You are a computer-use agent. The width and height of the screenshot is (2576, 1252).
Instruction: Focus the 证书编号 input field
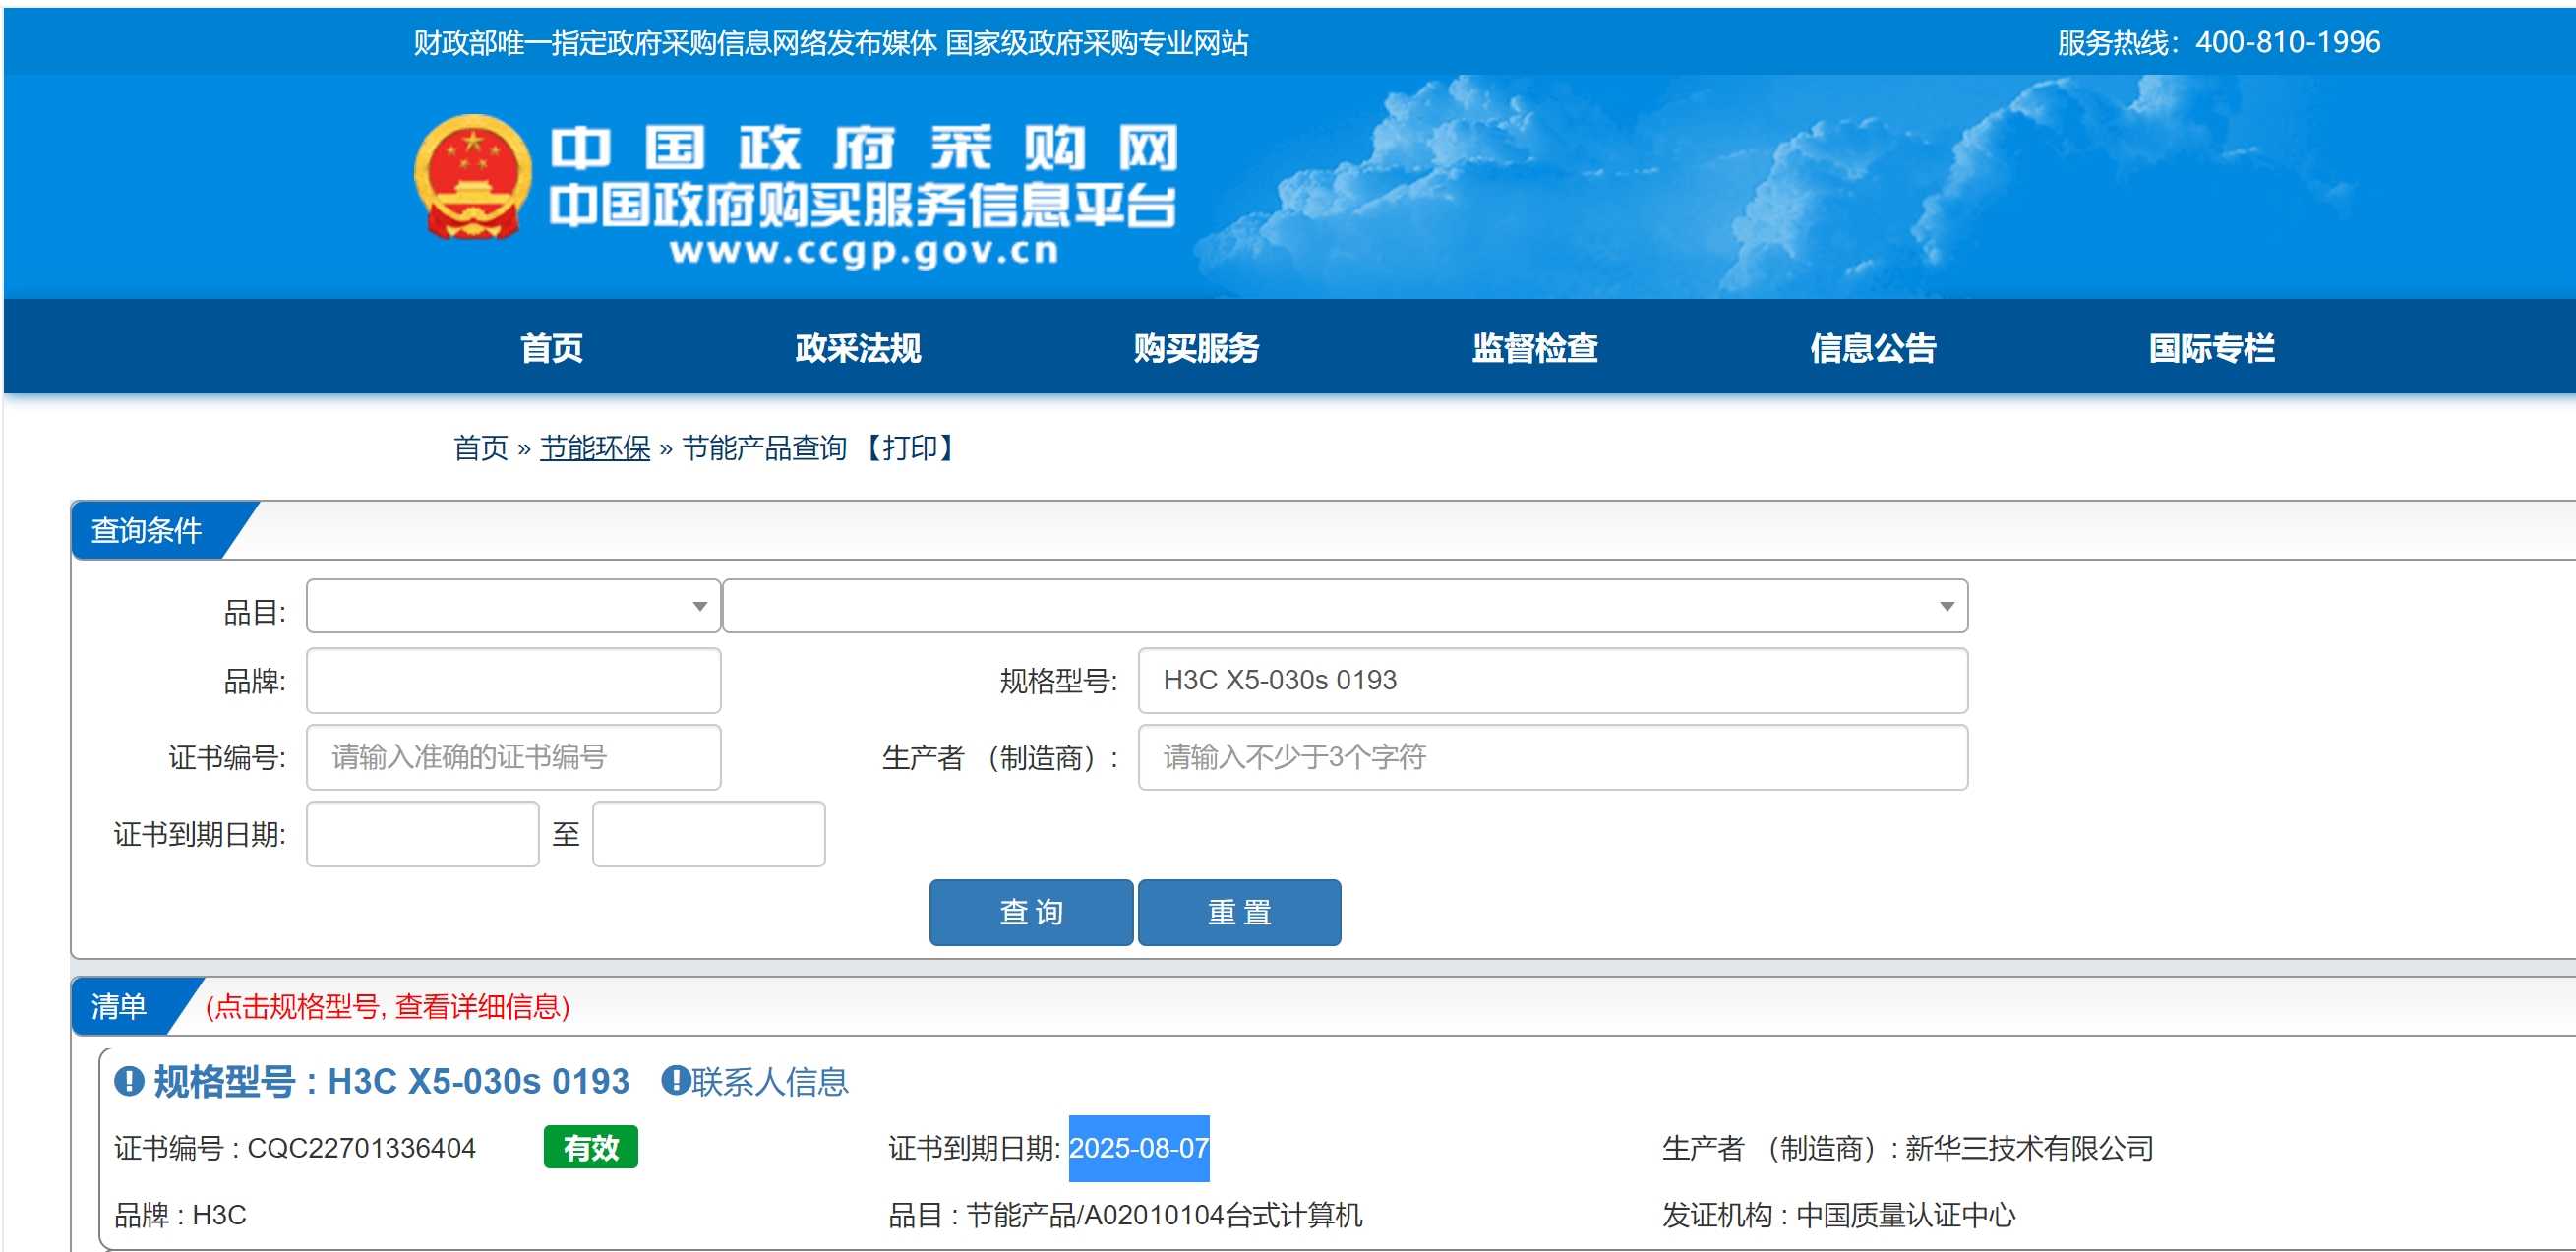tap(513, 757)
